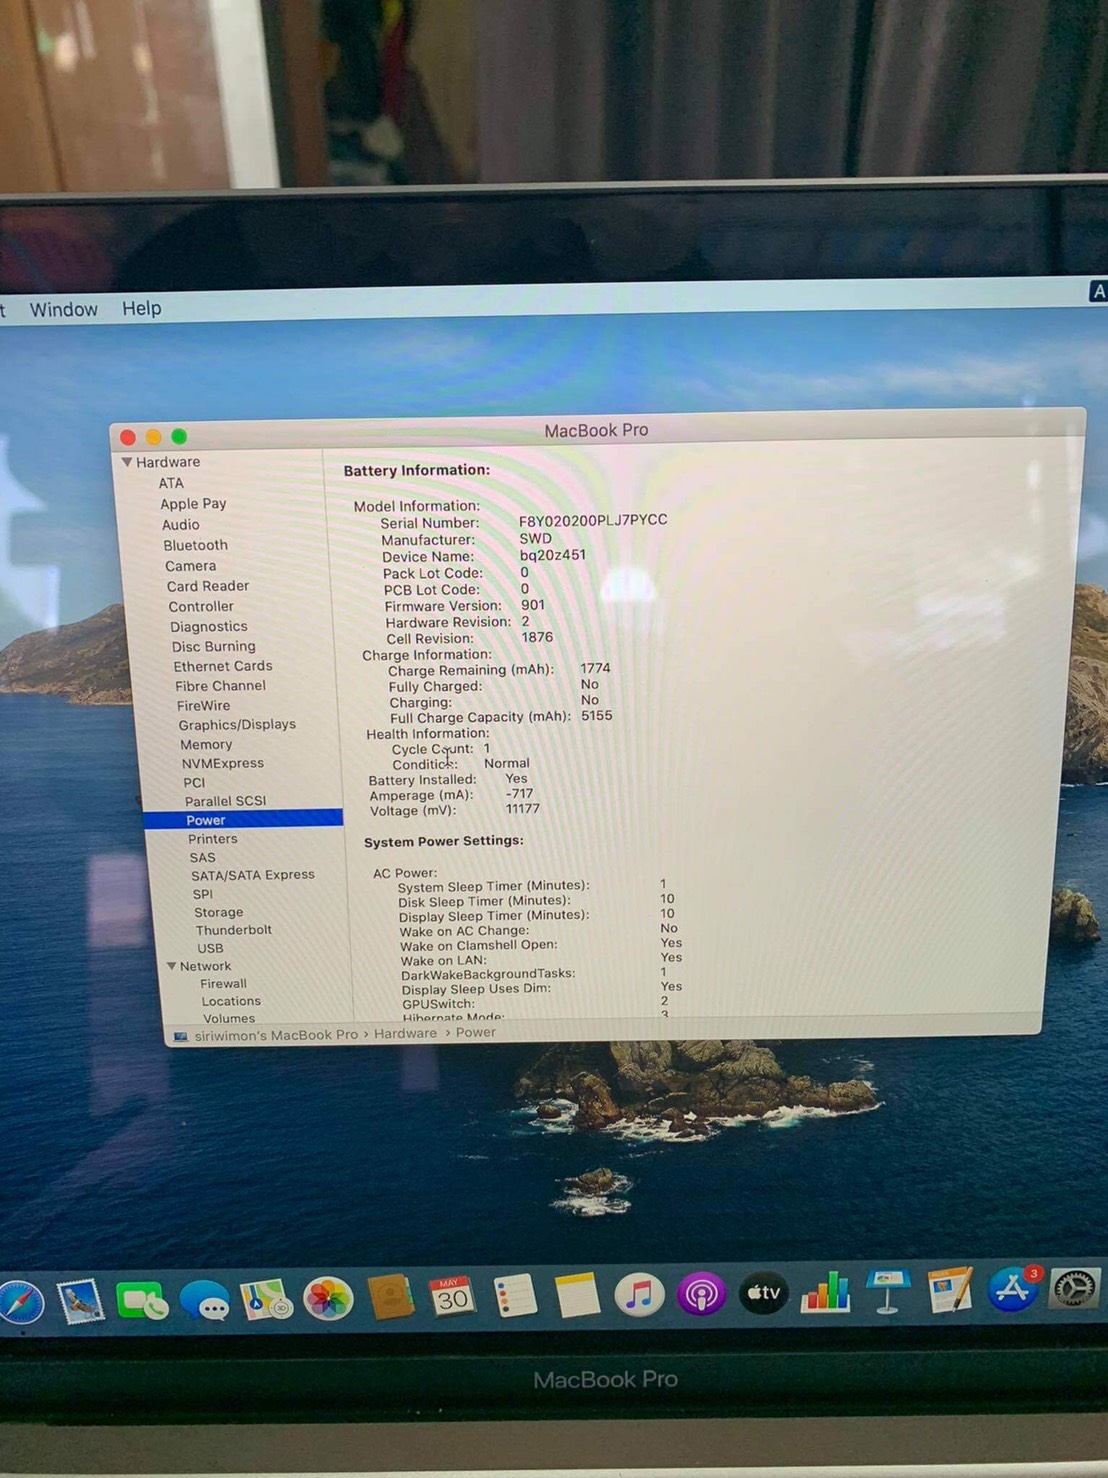Click the green zoom window button
Viewport: 1108px width, 1478px height.
[x=179, y=436]
